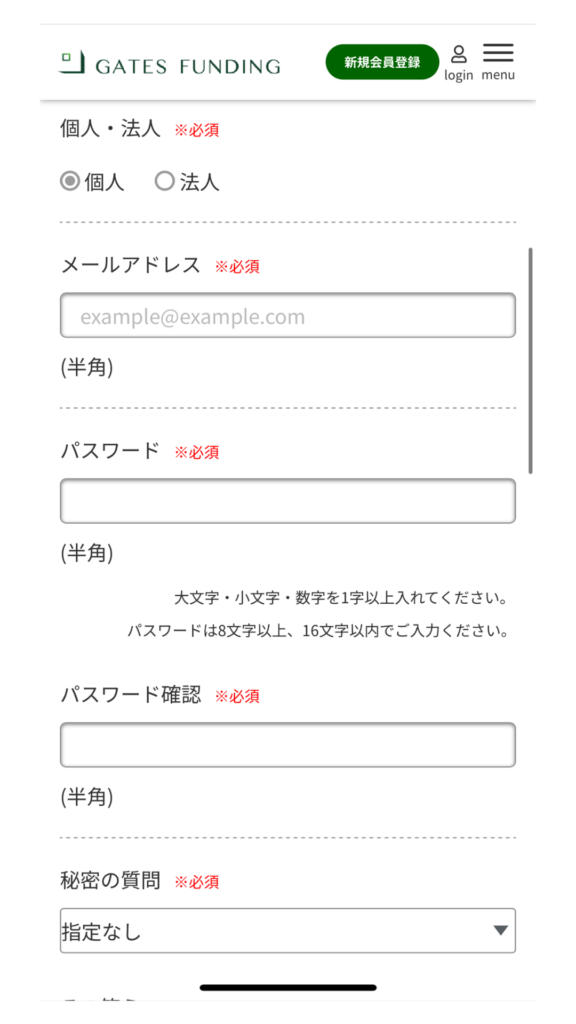Open the hamburger menu icon
This screenshot has height=1024, width=576.
tap(498, 53)
